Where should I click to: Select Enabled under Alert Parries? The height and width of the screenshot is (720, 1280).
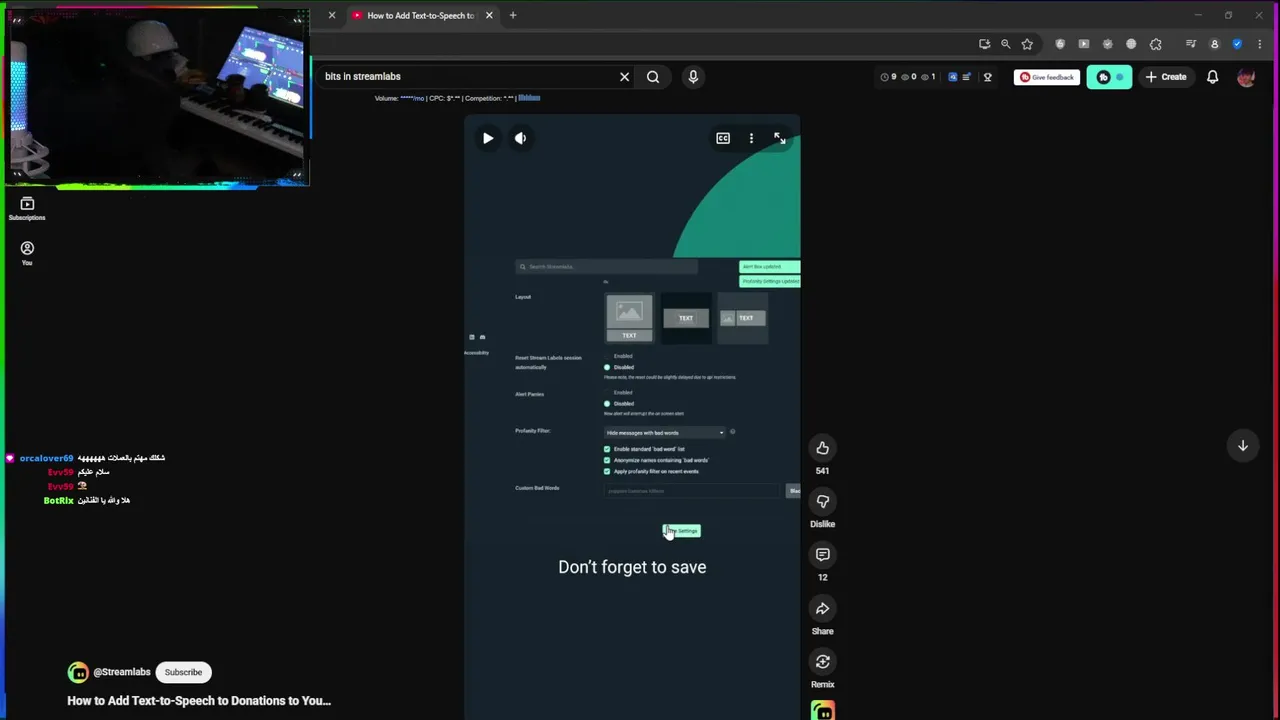(x=606, y=393)
